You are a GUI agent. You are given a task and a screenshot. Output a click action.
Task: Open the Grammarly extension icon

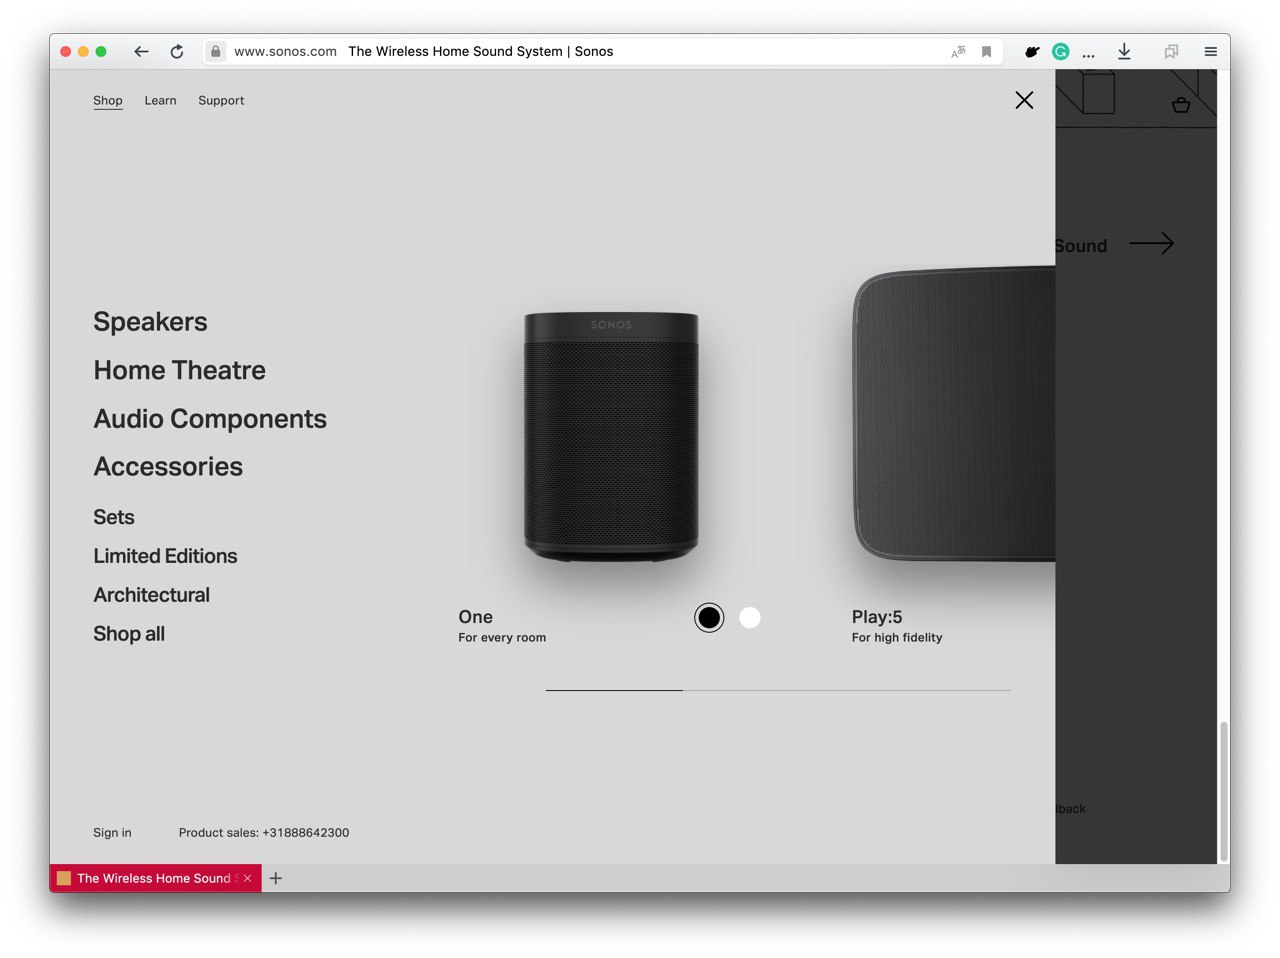[1061, 52]
